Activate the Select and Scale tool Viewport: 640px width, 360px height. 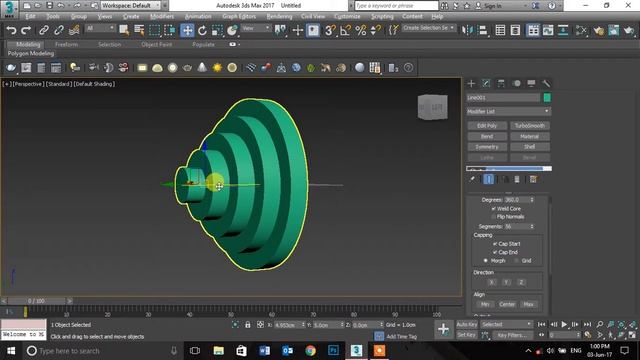(217, 30)
